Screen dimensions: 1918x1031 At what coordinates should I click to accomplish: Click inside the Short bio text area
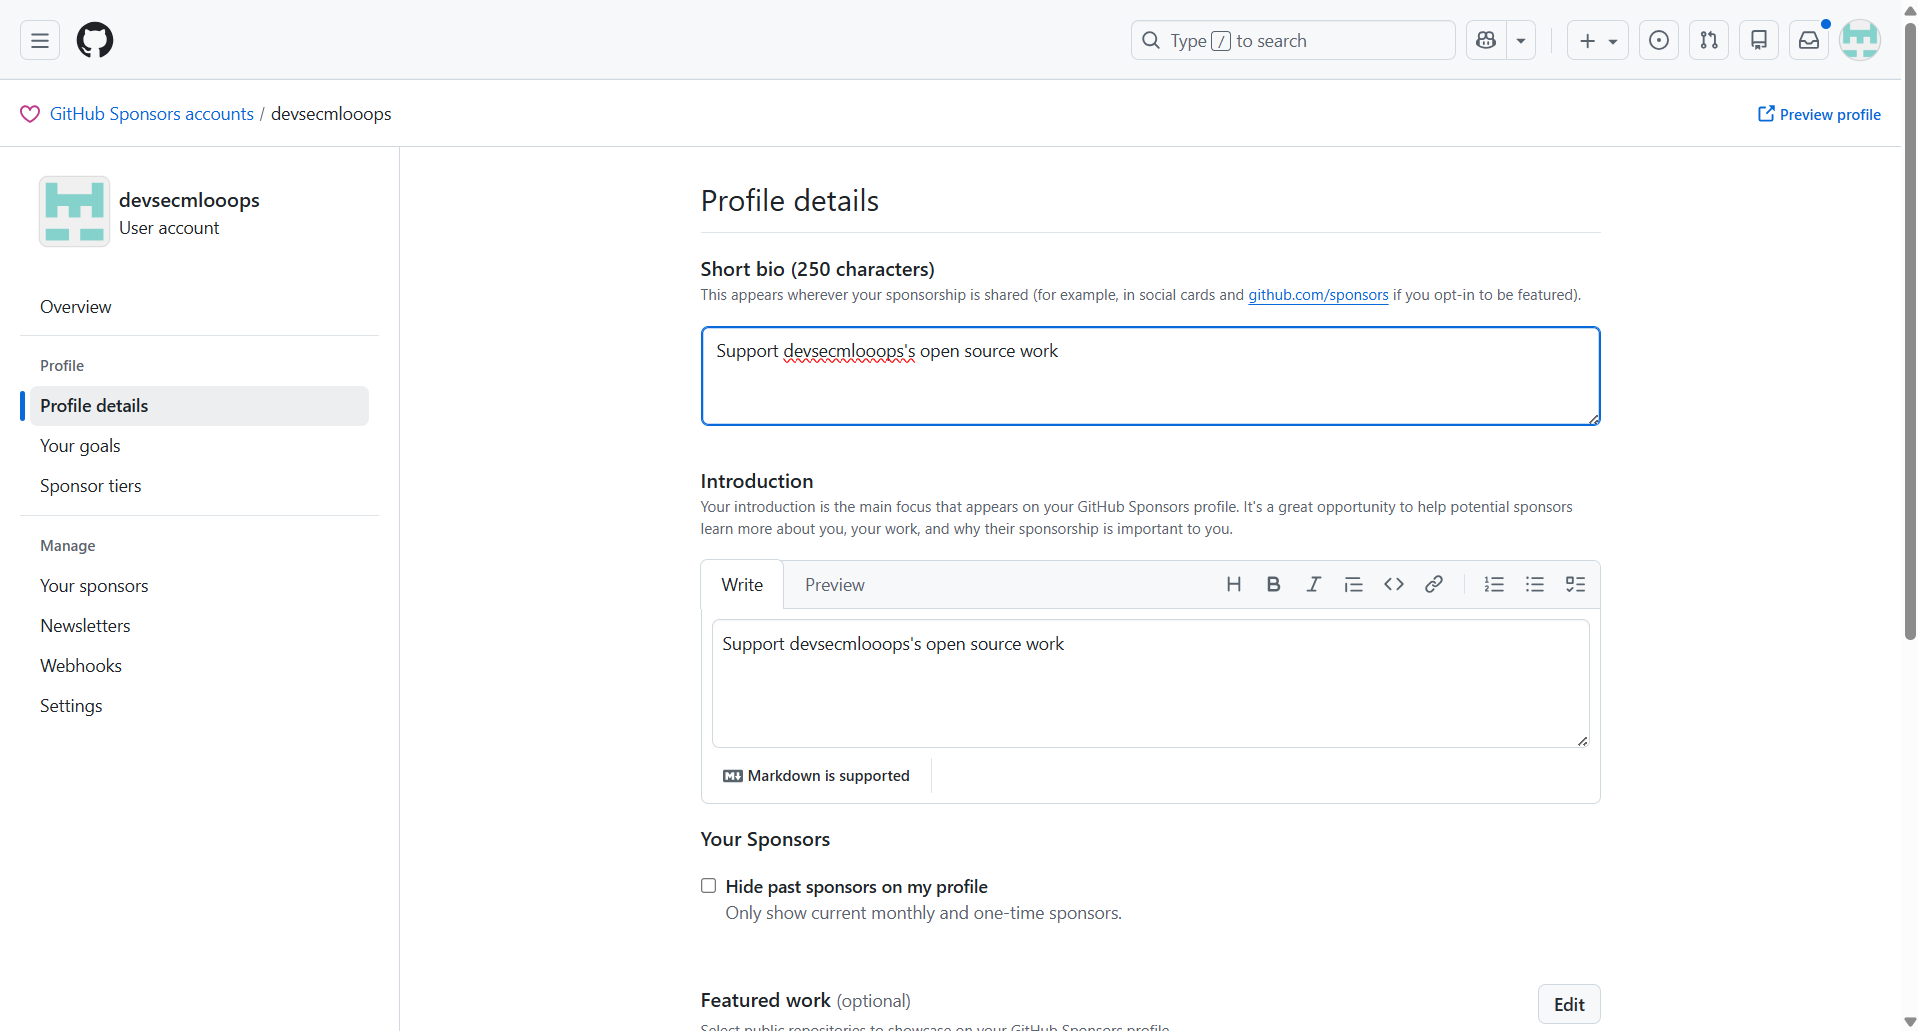[x=1148, y=376]
